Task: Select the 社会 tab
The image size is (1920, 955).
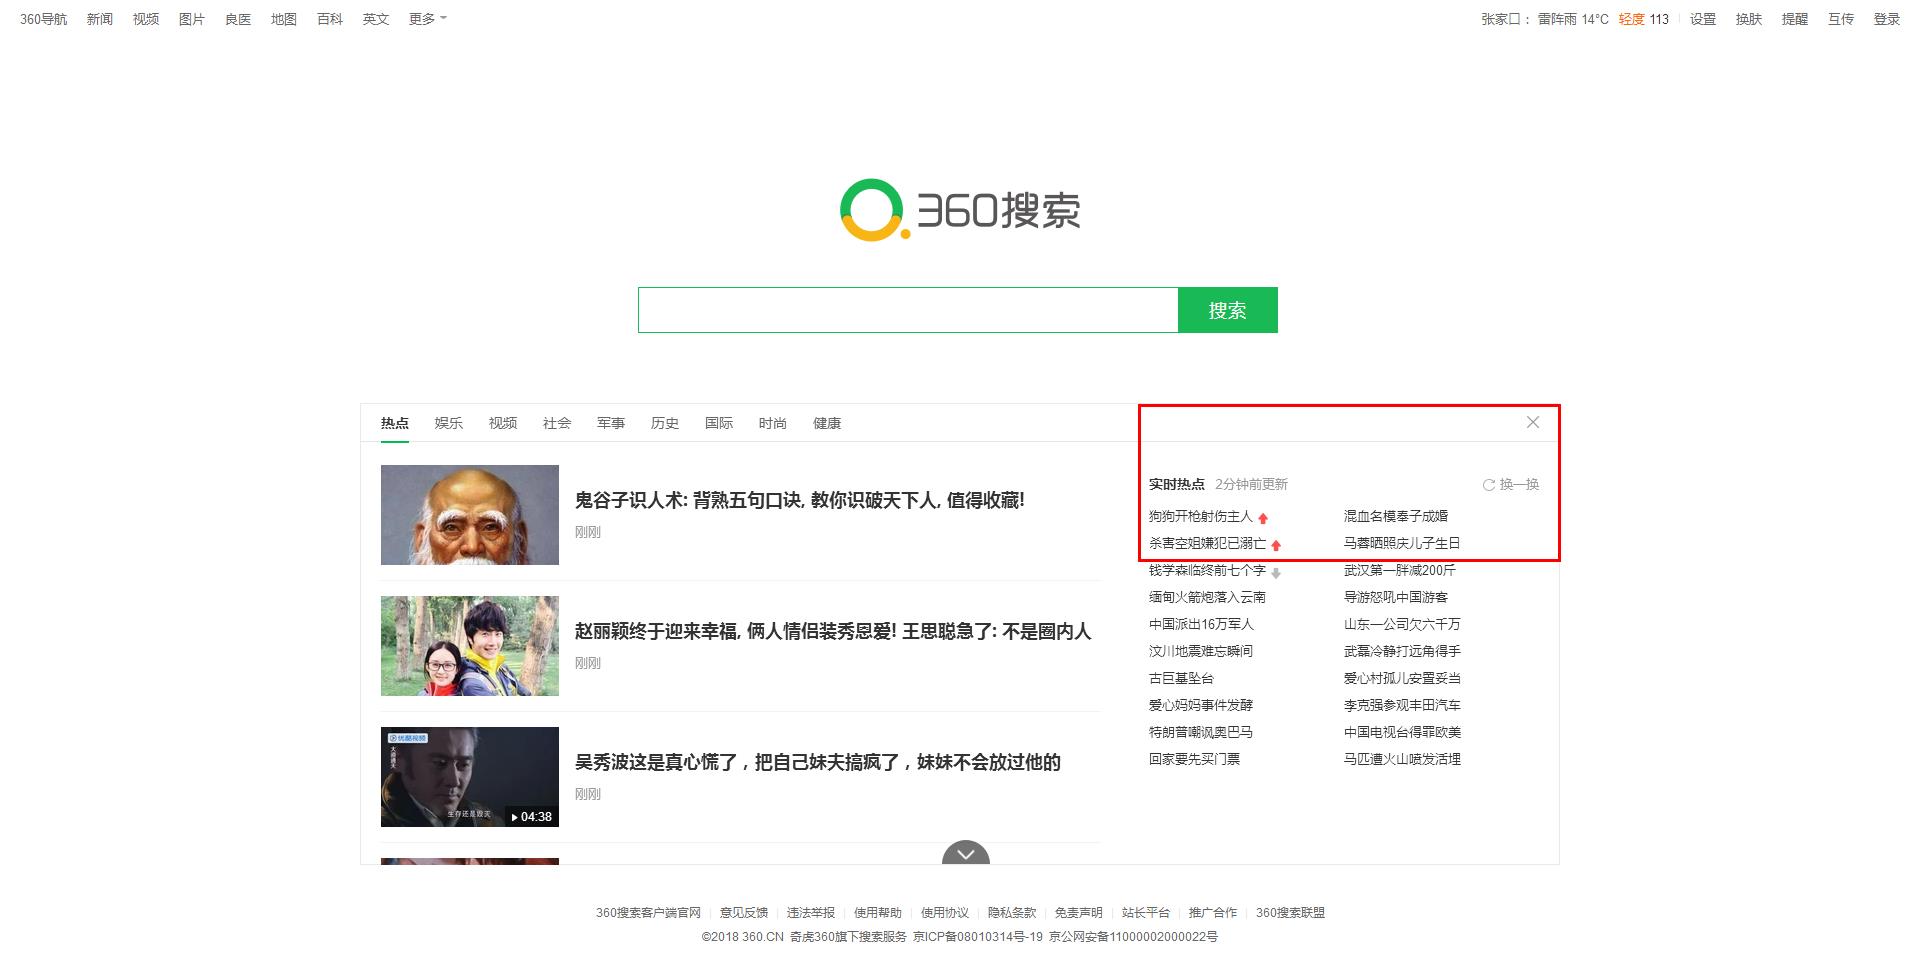Action: pyautogui.click(x=557, y=423)
